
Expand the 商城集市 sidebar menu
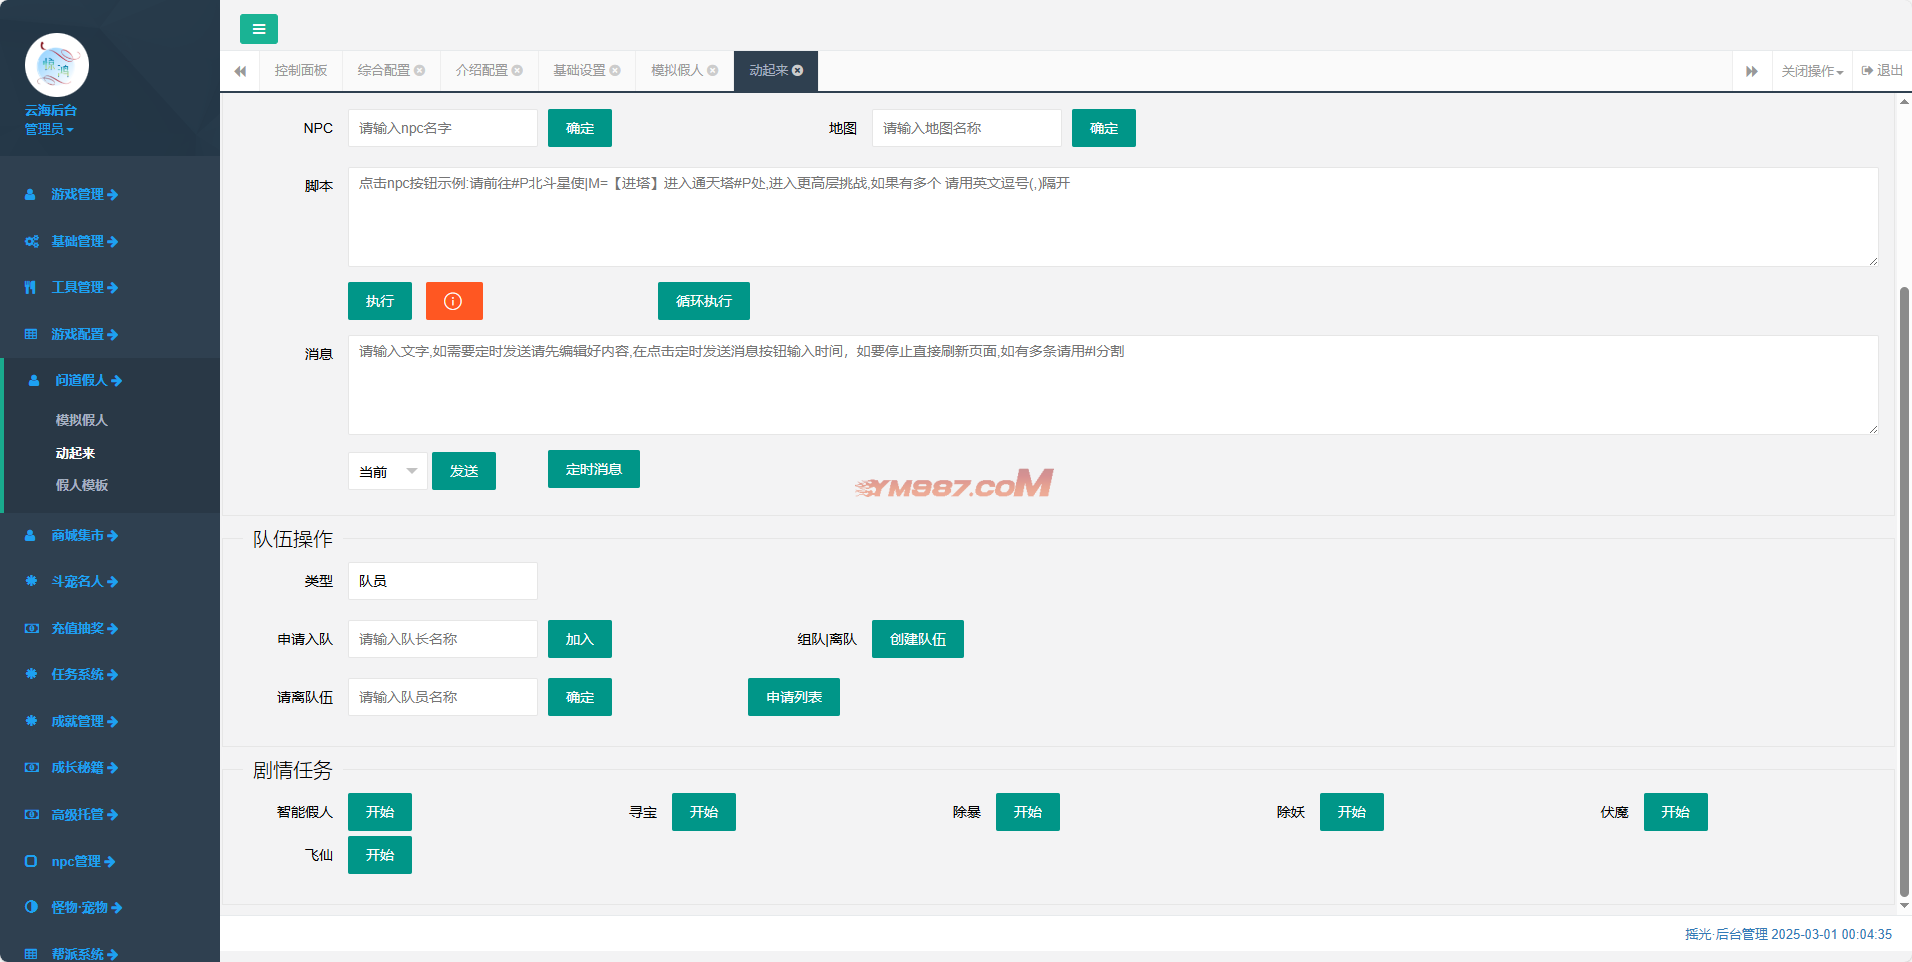(x=84, y=535)
